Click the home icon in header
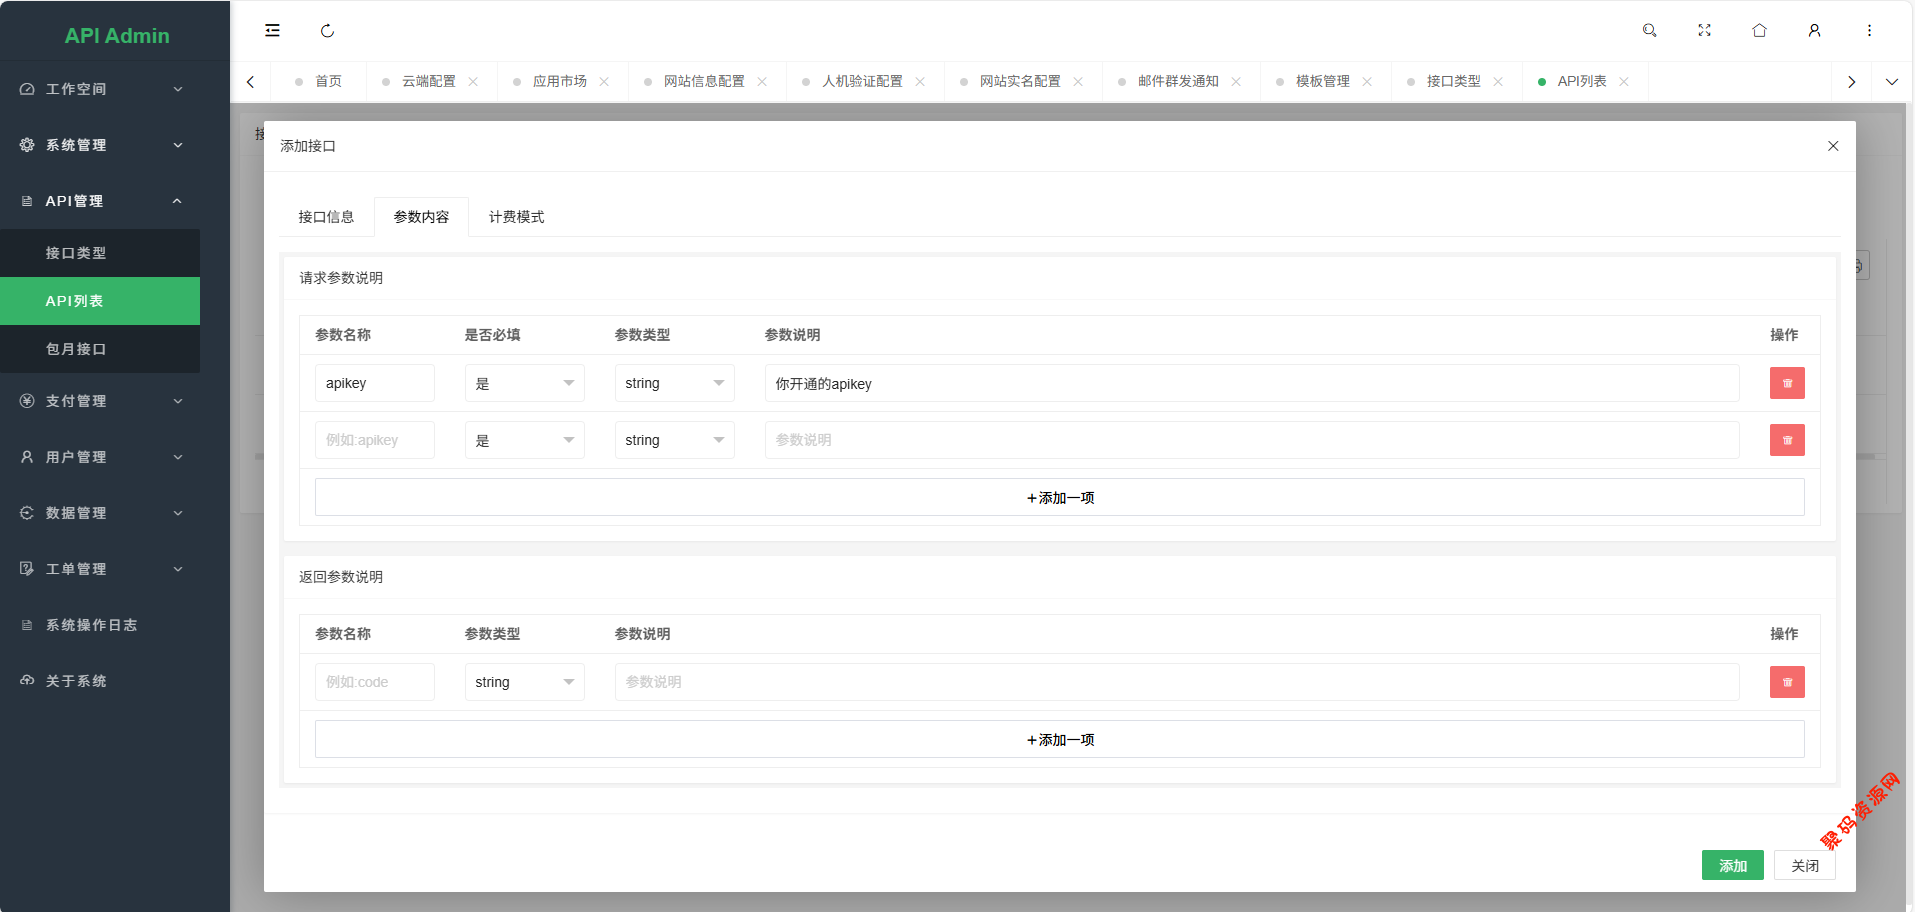This screenshot has height=912, width=1915. tap(1759, 31)
